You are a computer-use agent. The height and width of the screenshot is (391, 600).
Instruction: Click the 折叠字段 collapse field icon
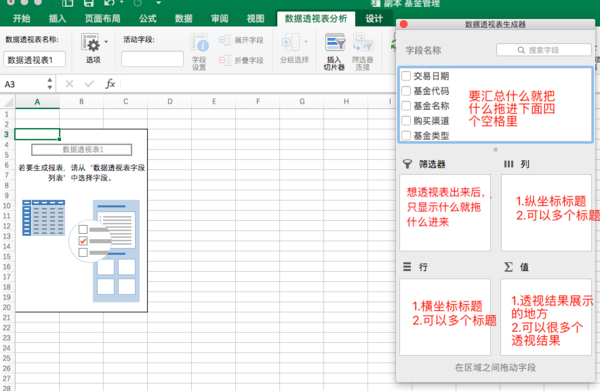click(224, 60)
